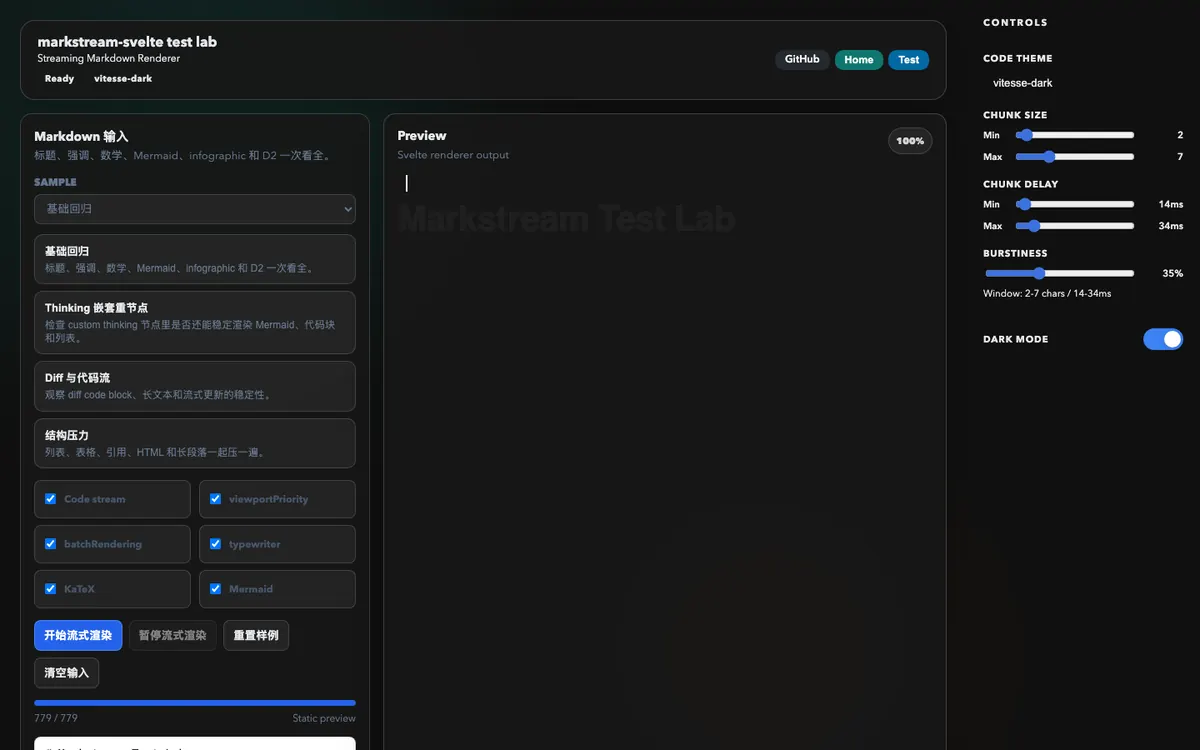1200x750 pixels.
Task: Click the 暂停流式渲染 pause button
Action: (x=173, y=635)
